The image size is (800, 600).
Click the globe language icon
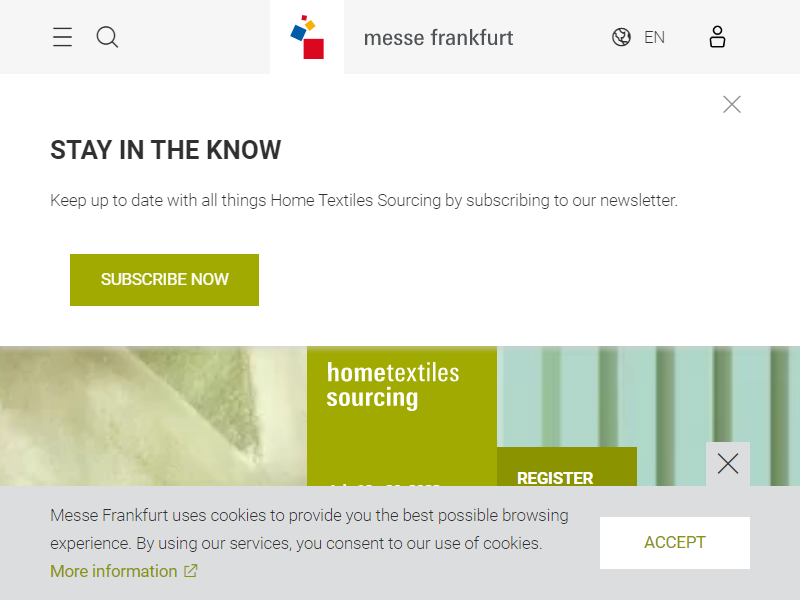621,38
